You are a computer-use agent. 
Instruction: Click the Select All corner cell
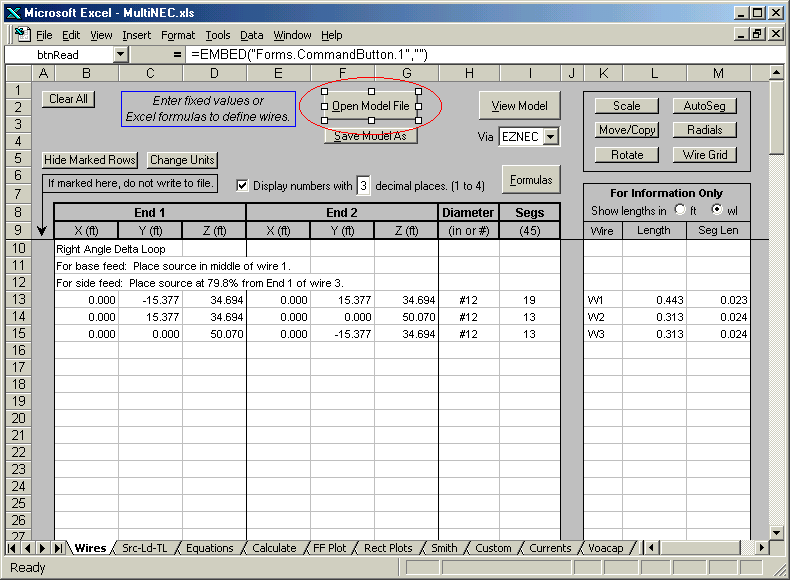(x=18, y=73)
